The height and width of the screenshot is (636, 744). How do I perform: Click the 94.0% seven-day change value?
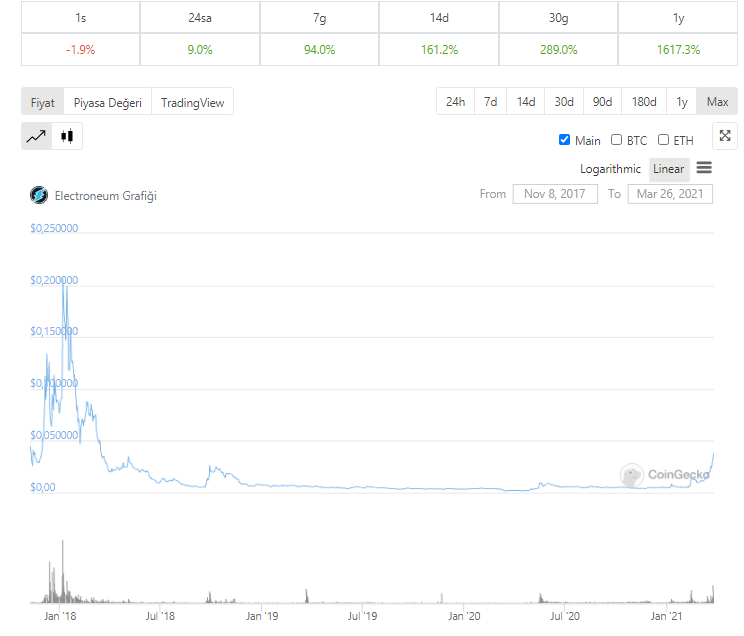[x=319, y=49]
